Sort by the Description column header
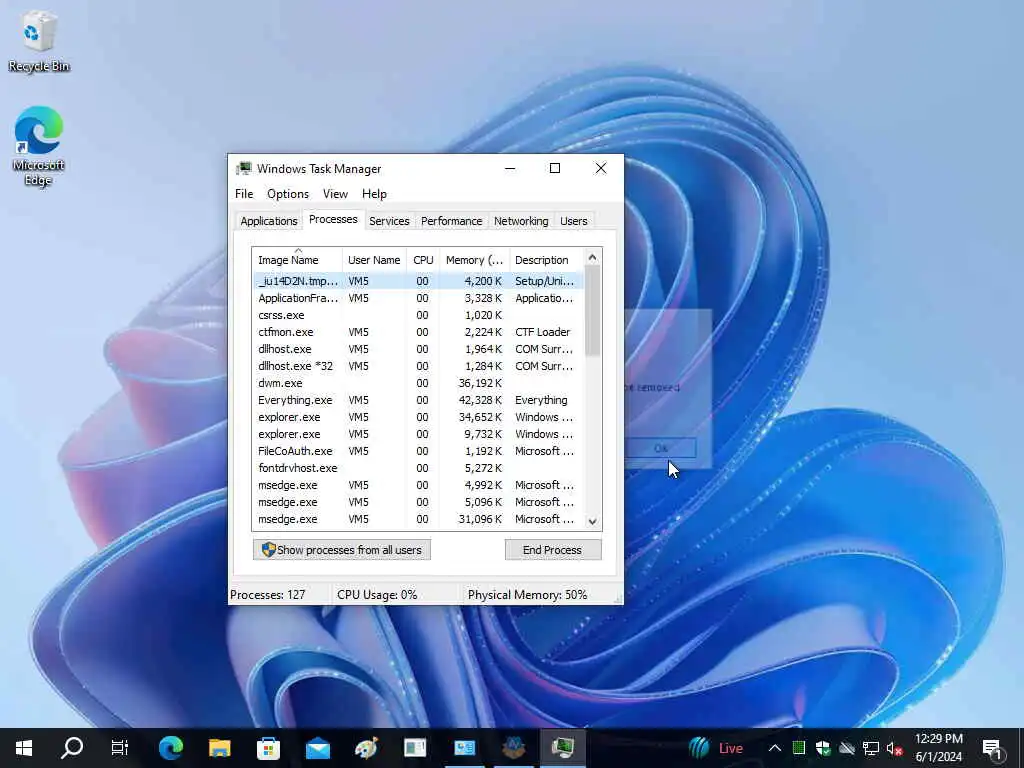Viewport: 1024px width, 768px height. pos(547,260)
